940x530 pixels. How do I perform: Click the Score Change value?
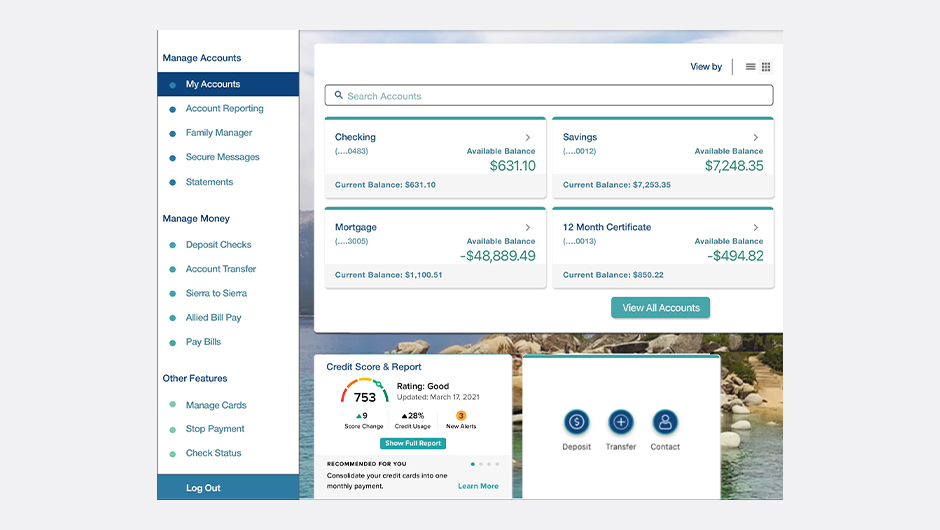tap(361, 415)
